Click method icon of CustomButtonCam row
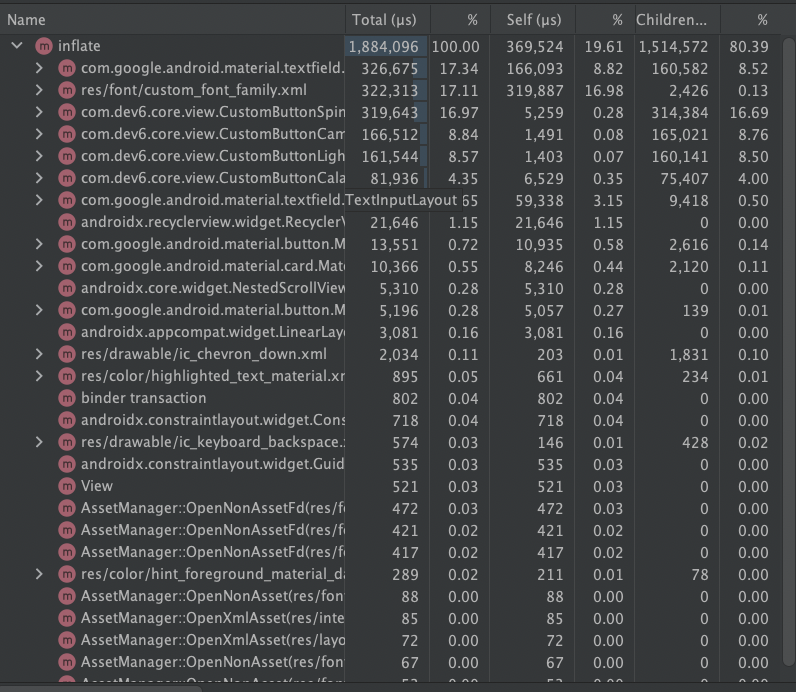Image resolution: width=796 pixels, height=692 pixels. pos(67,134)
